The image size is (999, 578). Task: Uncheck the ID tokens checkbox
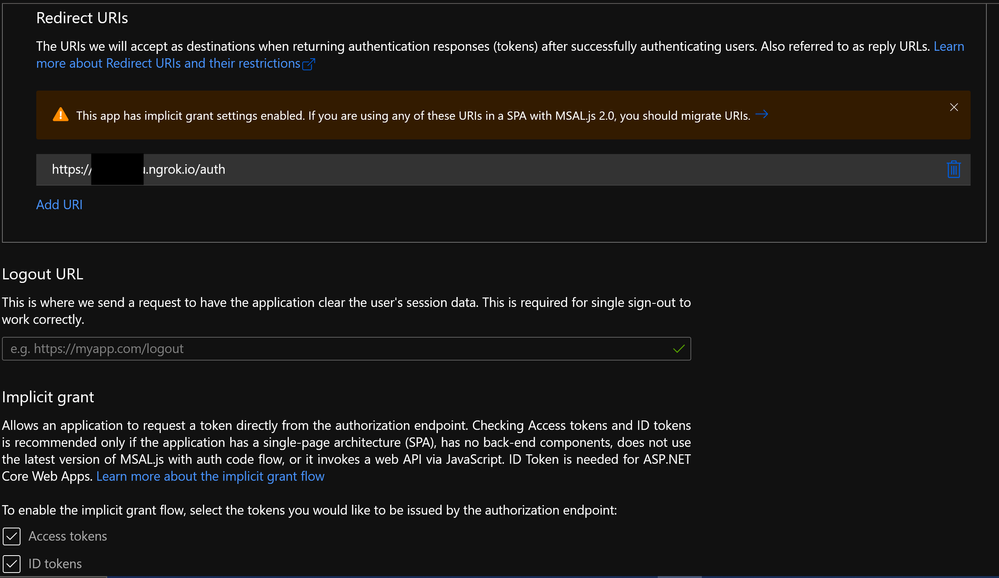coord(11,563)
